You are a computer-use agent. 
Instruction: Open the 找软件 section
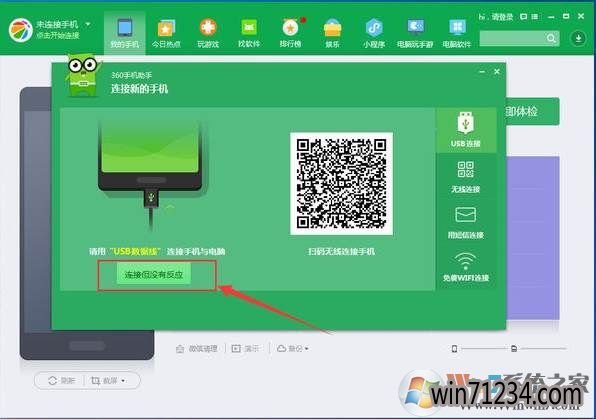point(249,33)
